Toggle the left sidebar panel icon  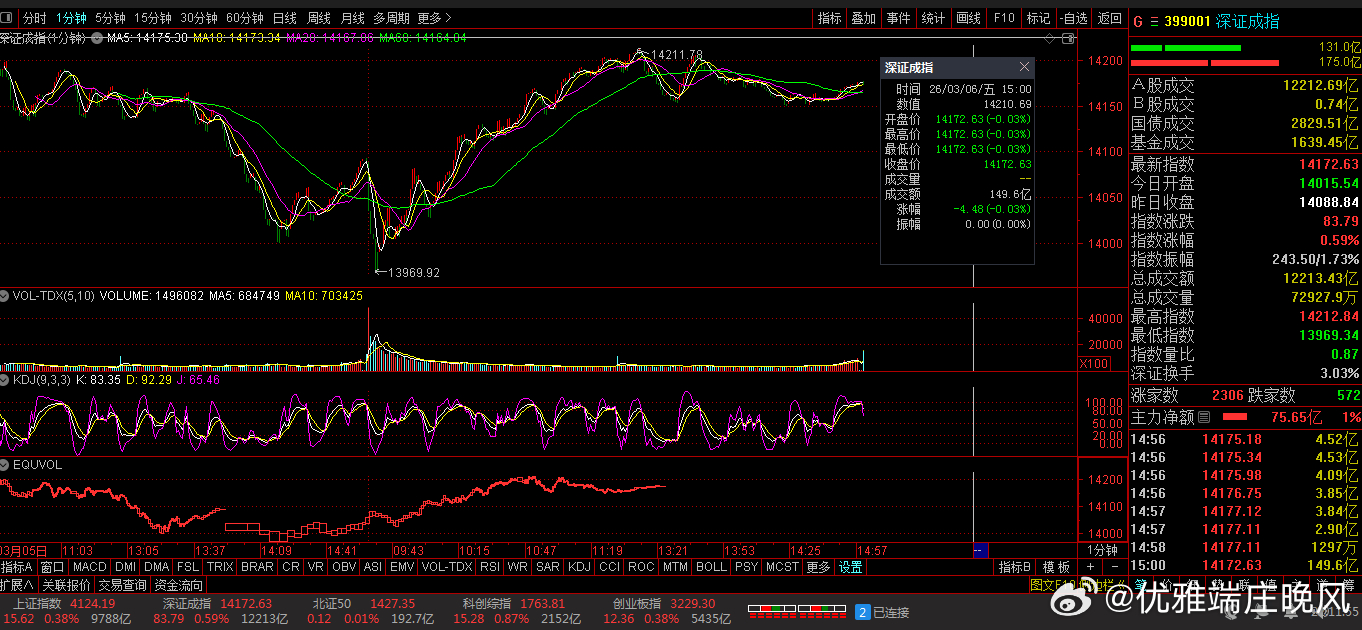pos(7,18)
